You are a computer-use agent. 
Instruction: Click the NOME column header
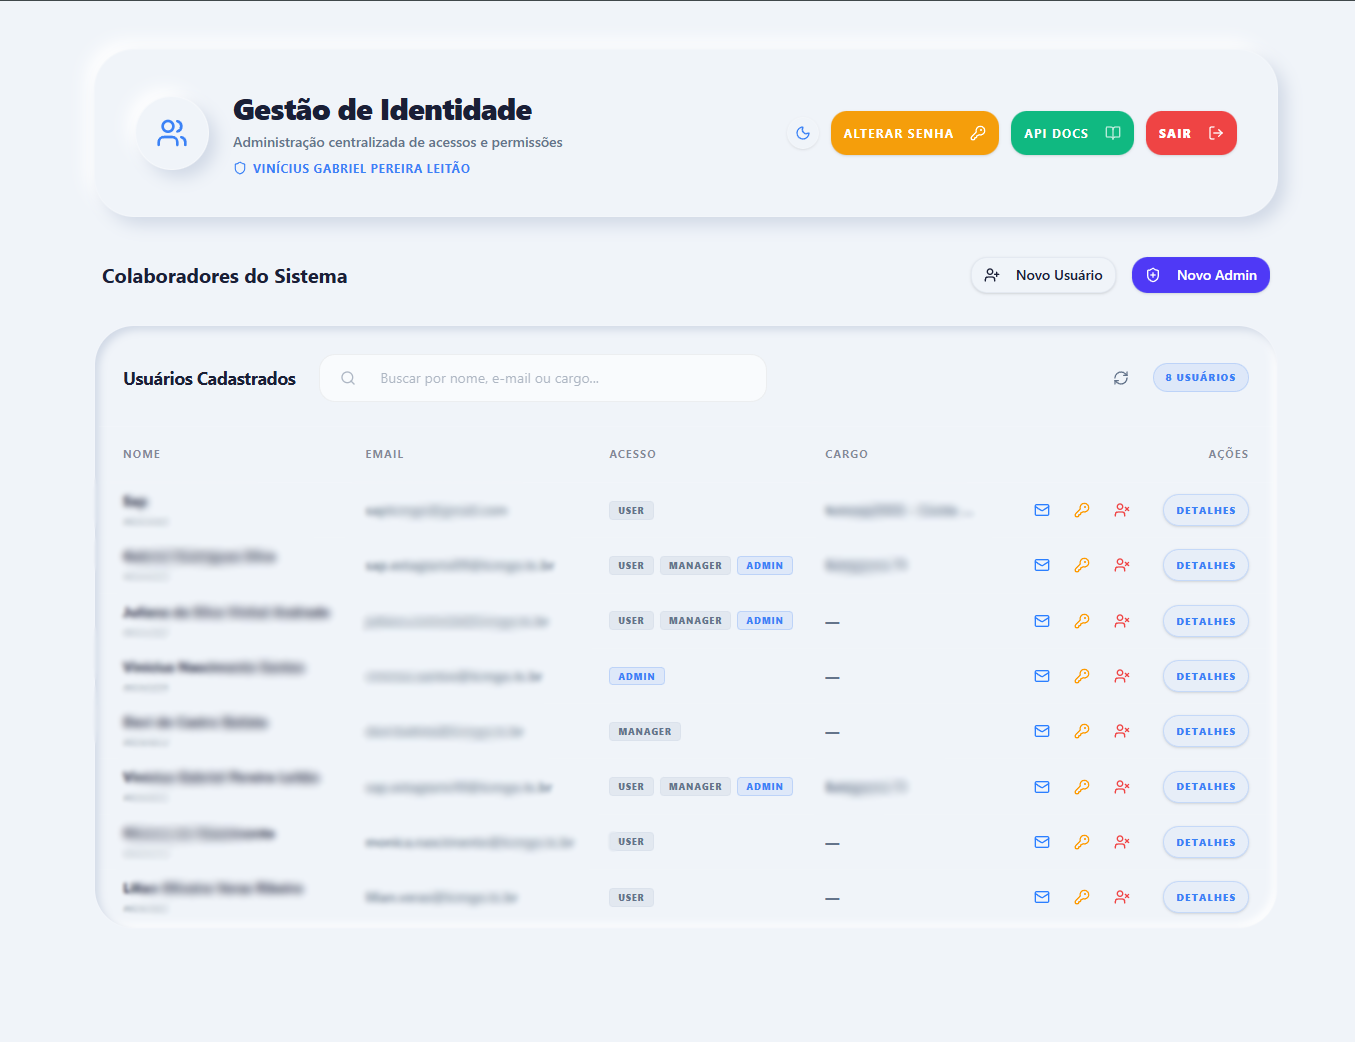tap(142, 454)
